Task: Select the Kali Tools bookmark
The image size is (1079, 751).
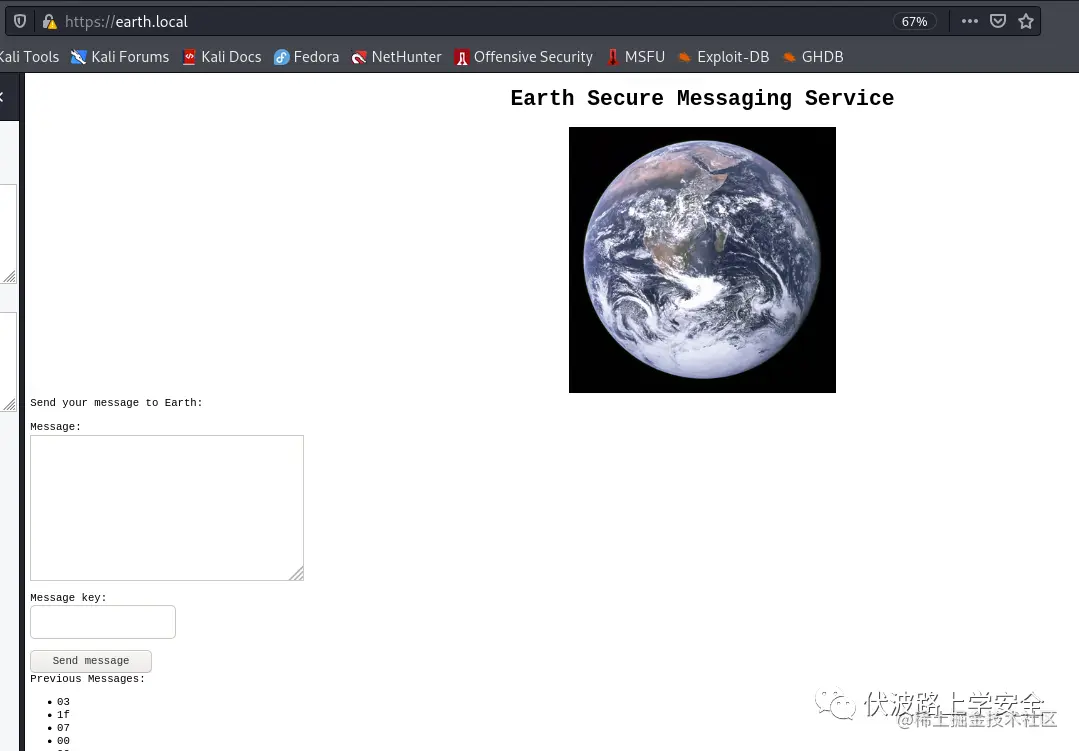Action: (x=28, y=57)
